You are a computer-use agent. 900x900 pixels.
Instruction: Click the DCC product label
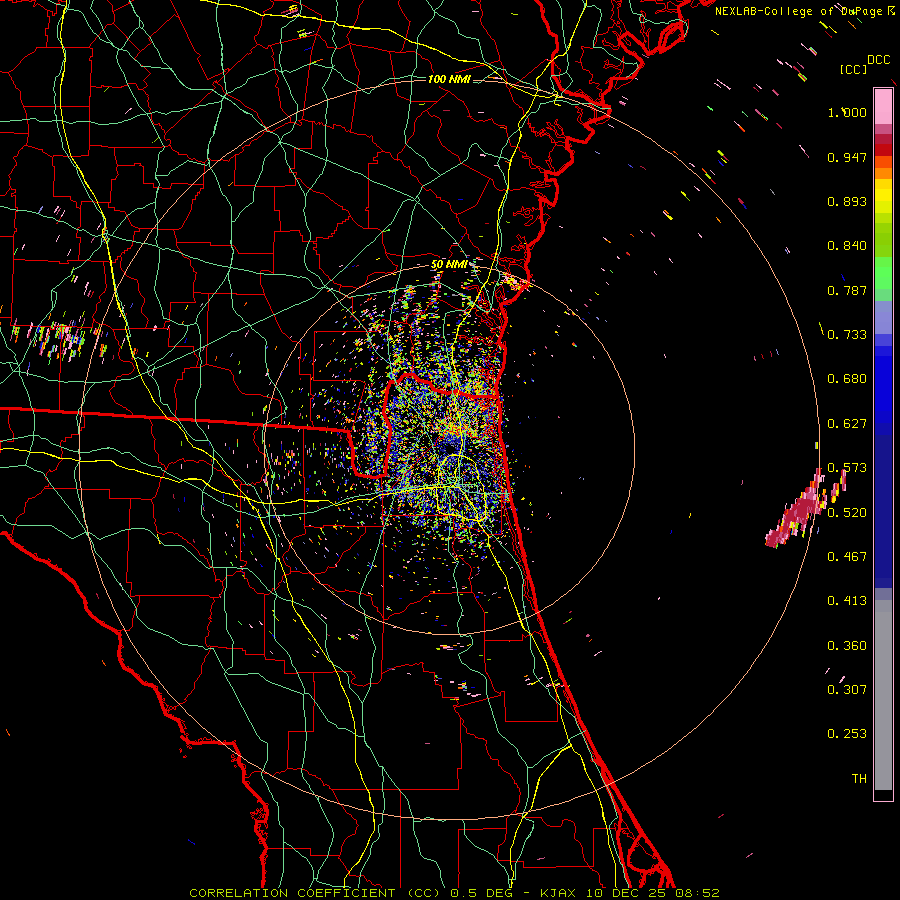coord(878,60)
